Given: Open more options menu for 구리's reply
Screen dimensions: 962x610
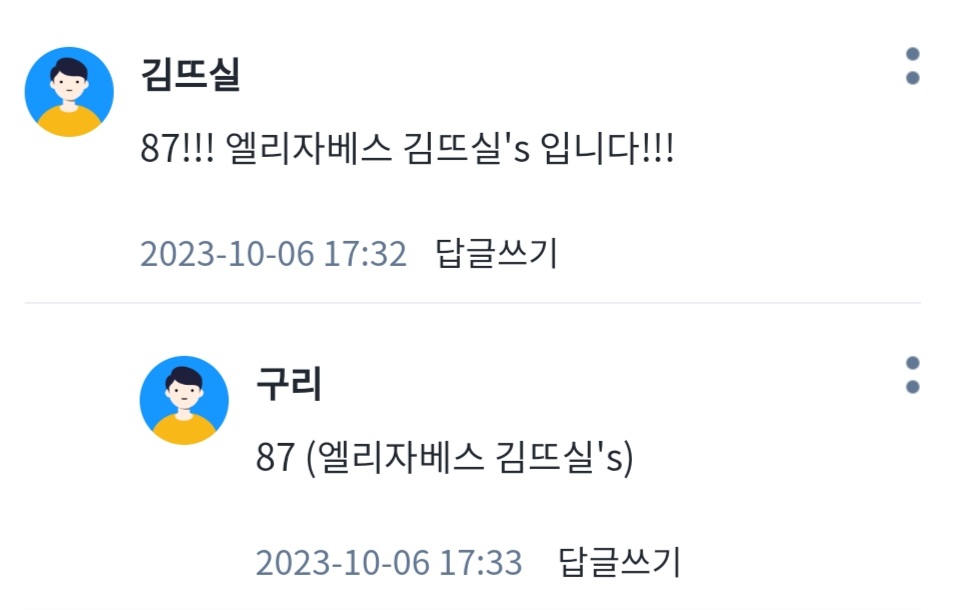Looking at the screenshot, I should (912, 375).
